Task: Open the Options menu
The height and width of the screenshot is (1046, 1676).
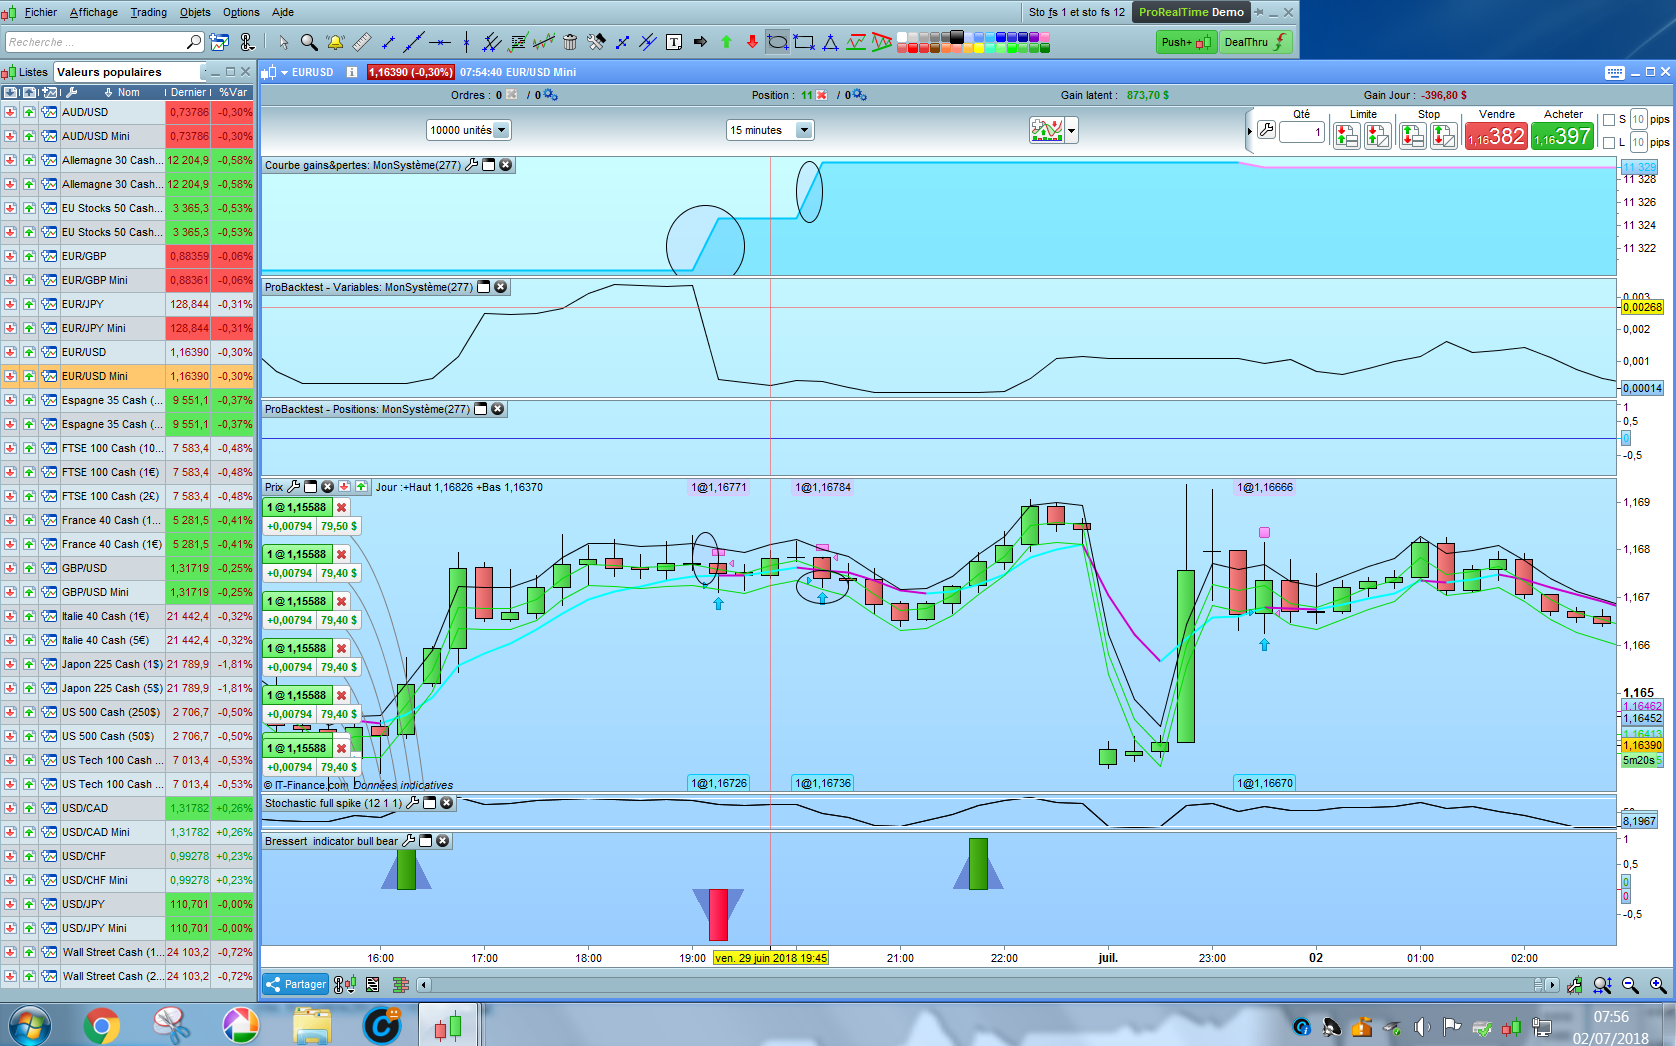Action: pos(241,12)
